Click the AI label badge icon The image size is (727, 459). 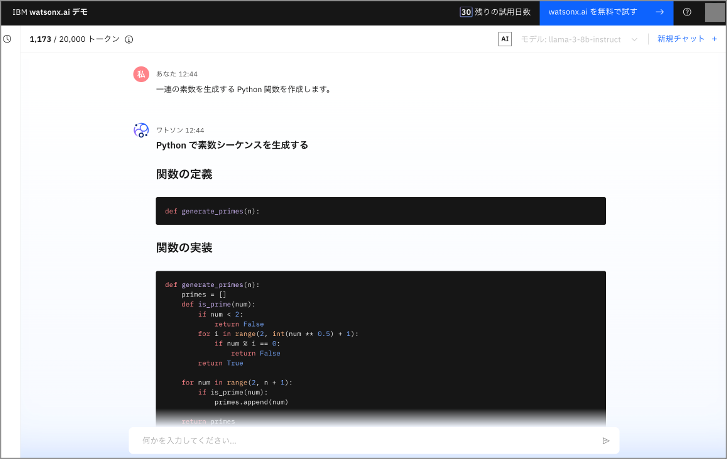505,39
